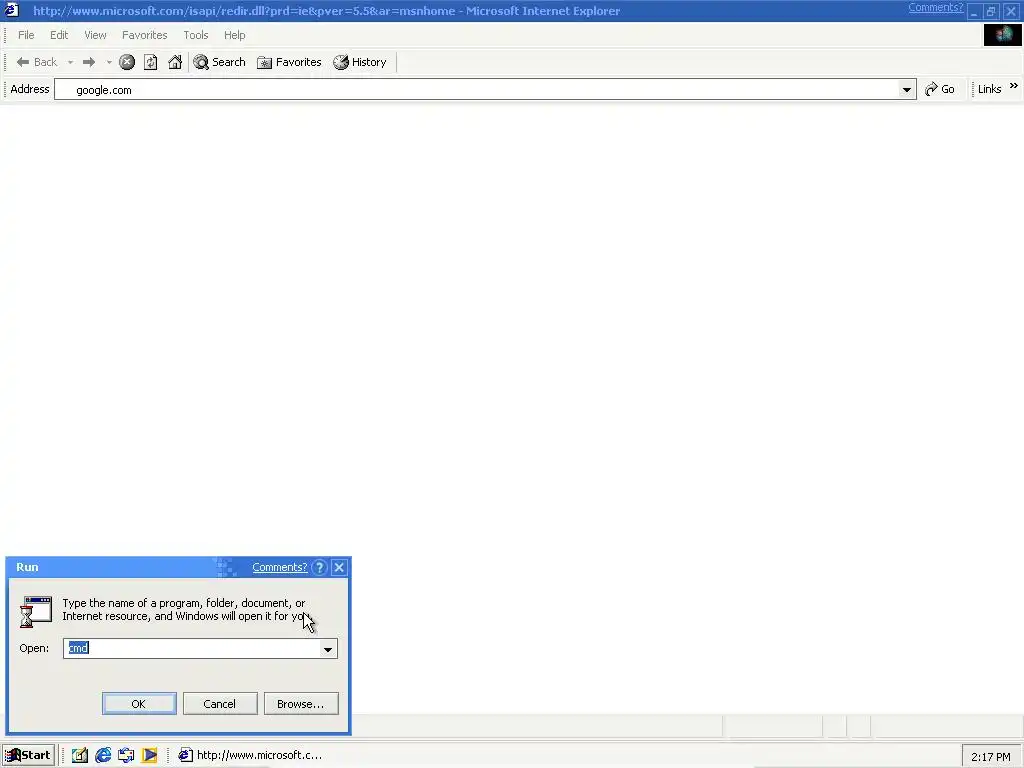
Task: Launch Windows Media Player from quick launch
Action: (x=150, y=756)
